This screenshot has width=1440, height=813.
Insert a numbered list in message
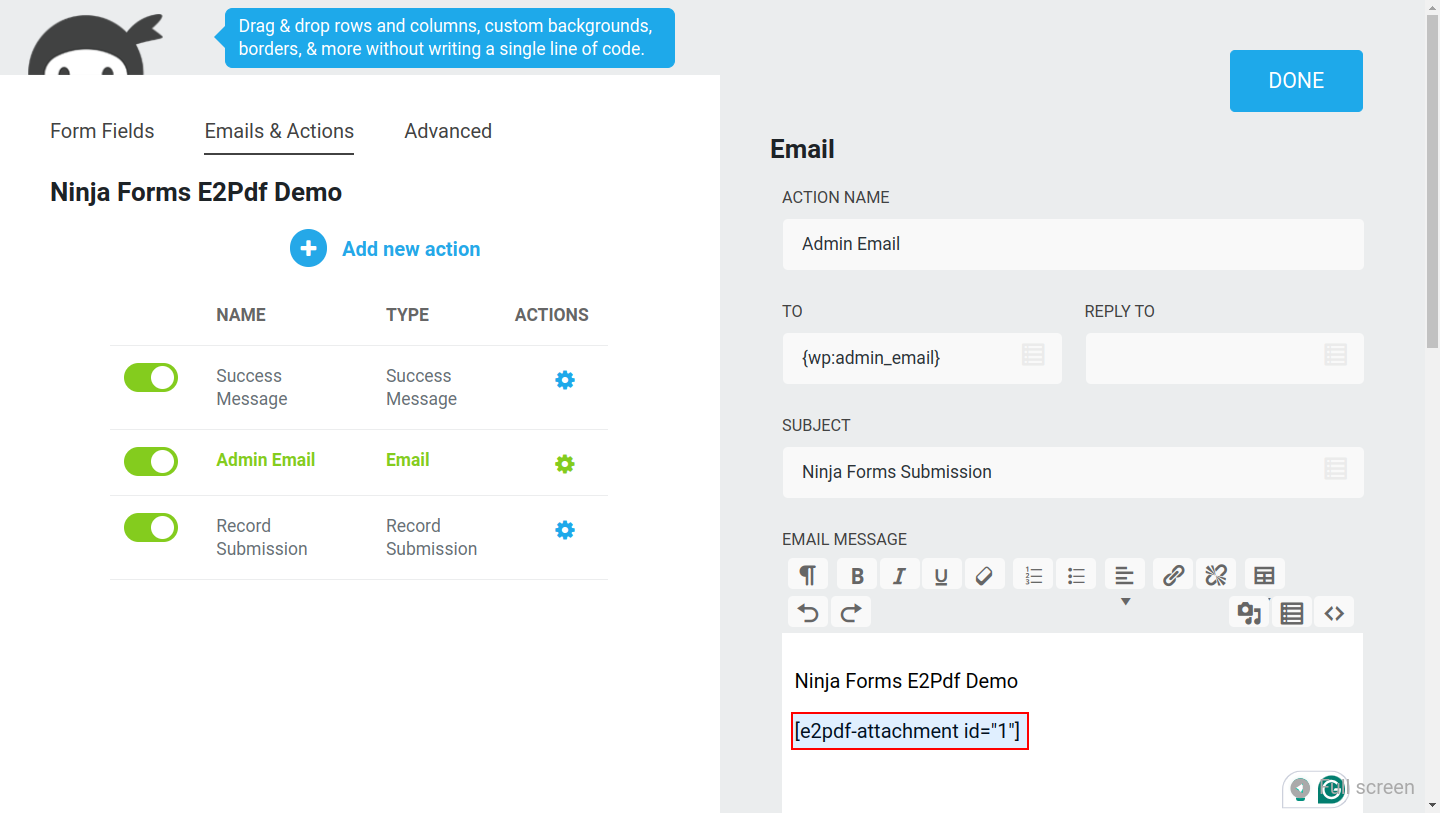point(1033,575)
